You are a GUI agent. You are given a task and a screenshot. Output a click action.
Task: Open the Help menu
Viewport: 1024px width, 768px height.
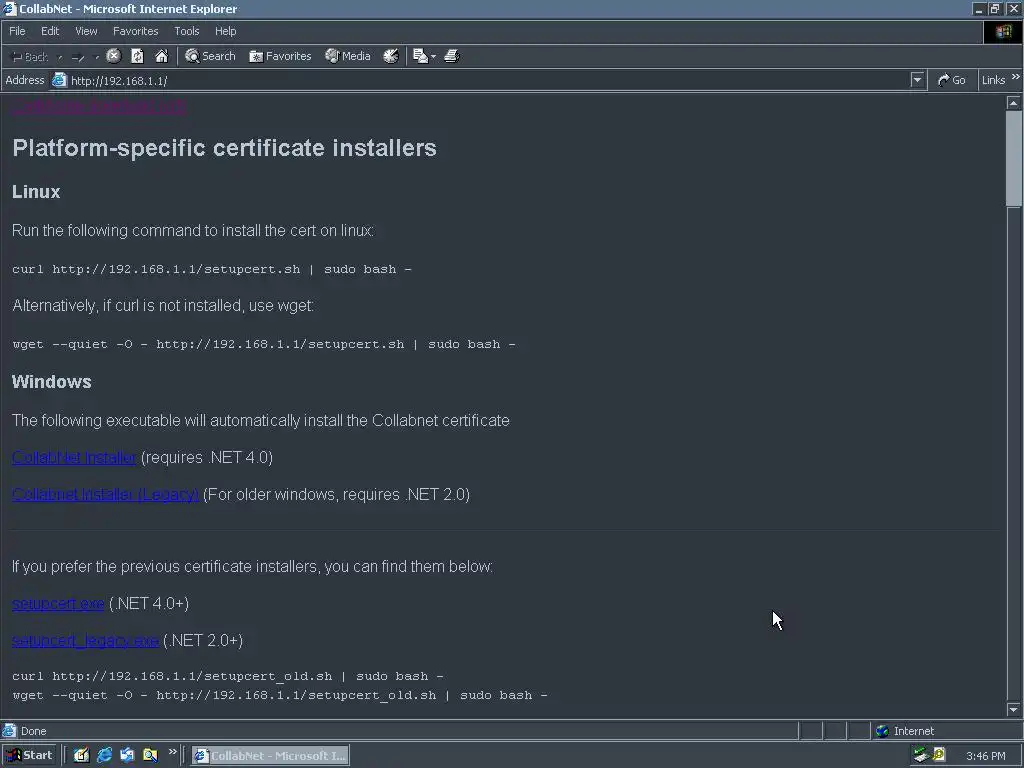coord(225,31)
